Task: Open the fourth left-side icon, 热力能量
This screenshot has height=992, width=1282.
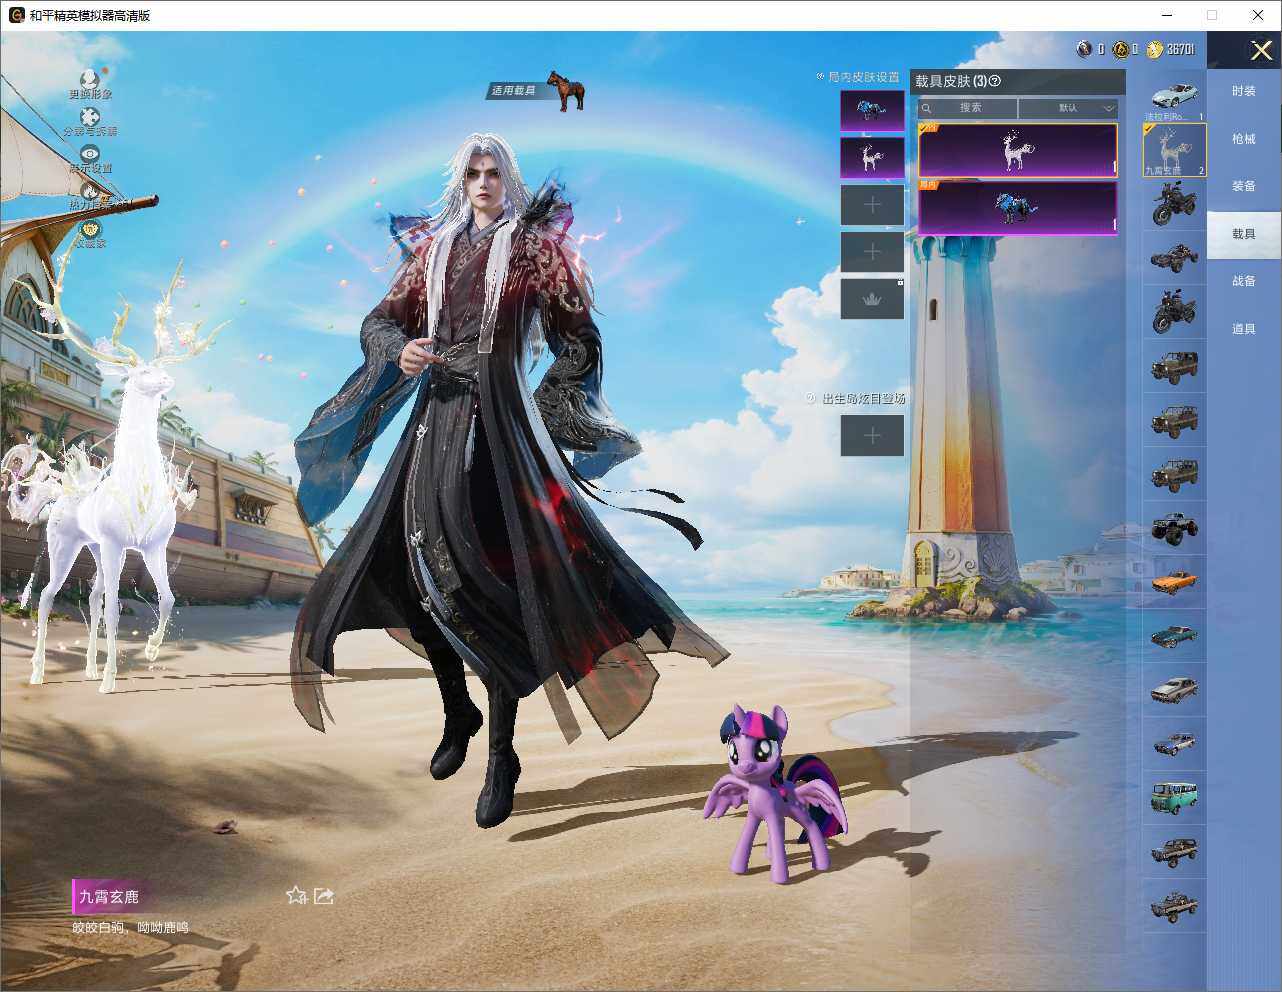Action: pos(90,190)
